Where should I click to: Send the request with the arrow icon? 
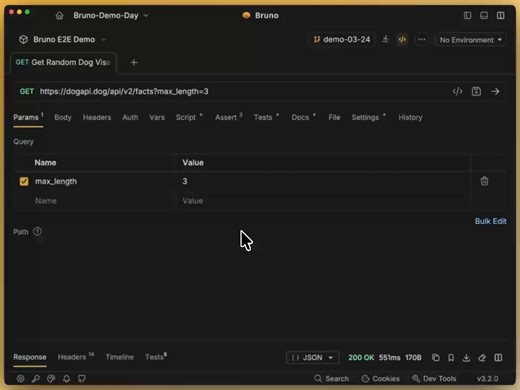pyautogui.click(x=495, y=91)
